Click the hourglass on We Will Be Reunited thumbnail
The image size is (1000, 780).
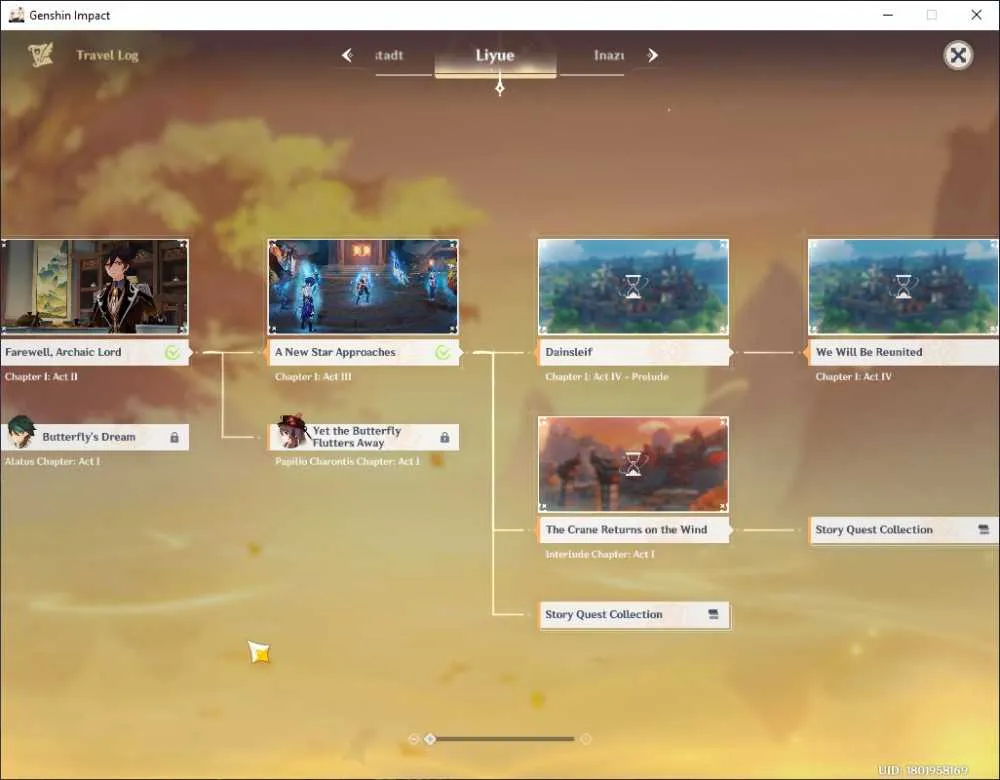coord(903,287)
